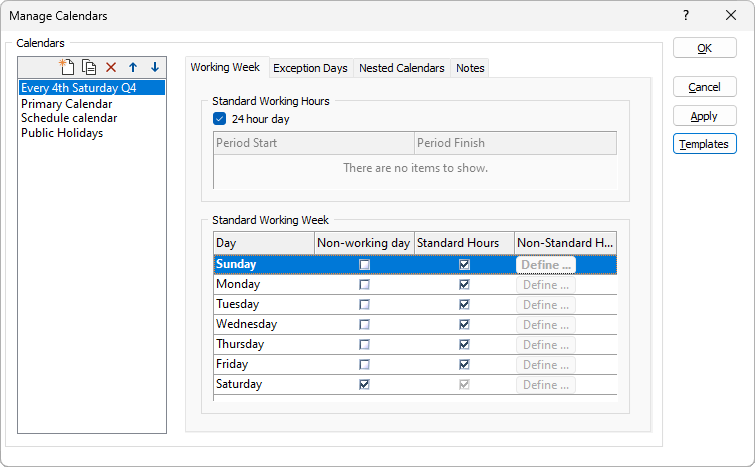This screenshot has width=755, height=467.
Task: Mark Monday as a non-working day
Action: (364, 285)
